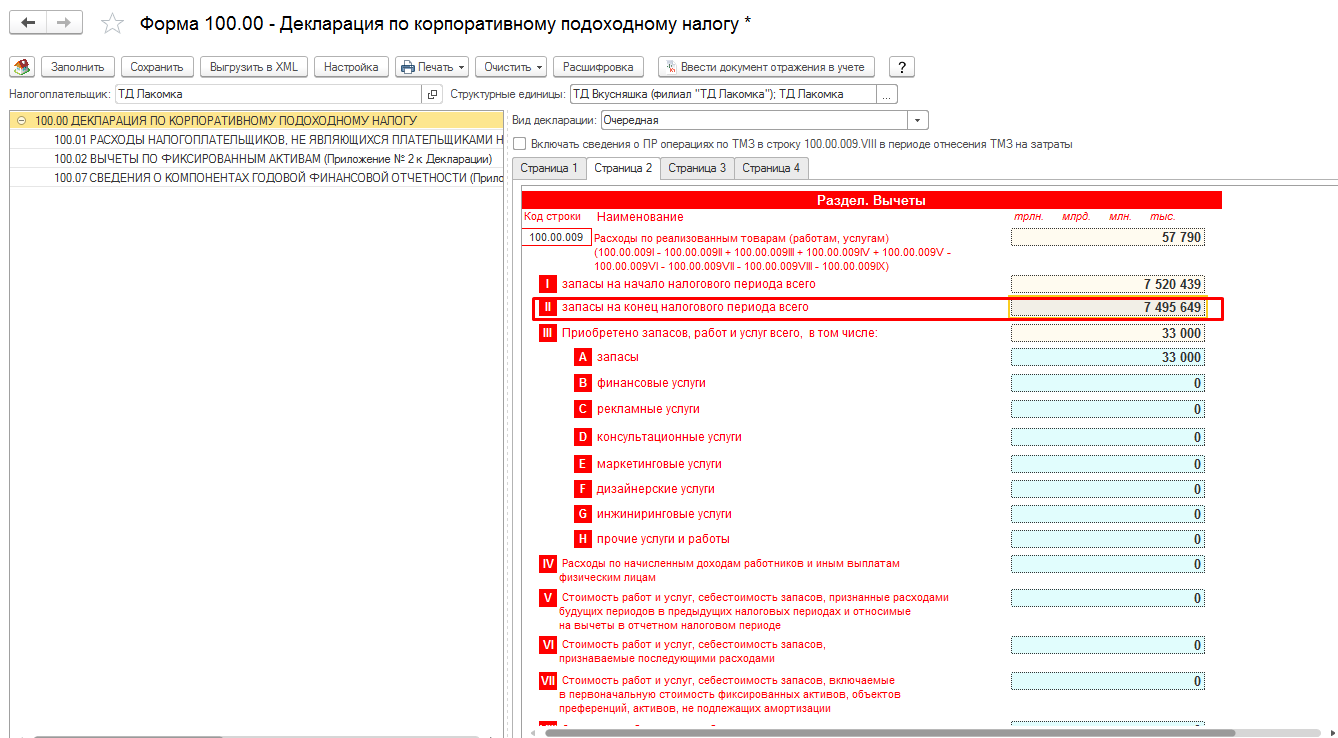Click the Заполнить button
The height and width of the screenshot is (738, 1338).
click(x=78, y=67)
